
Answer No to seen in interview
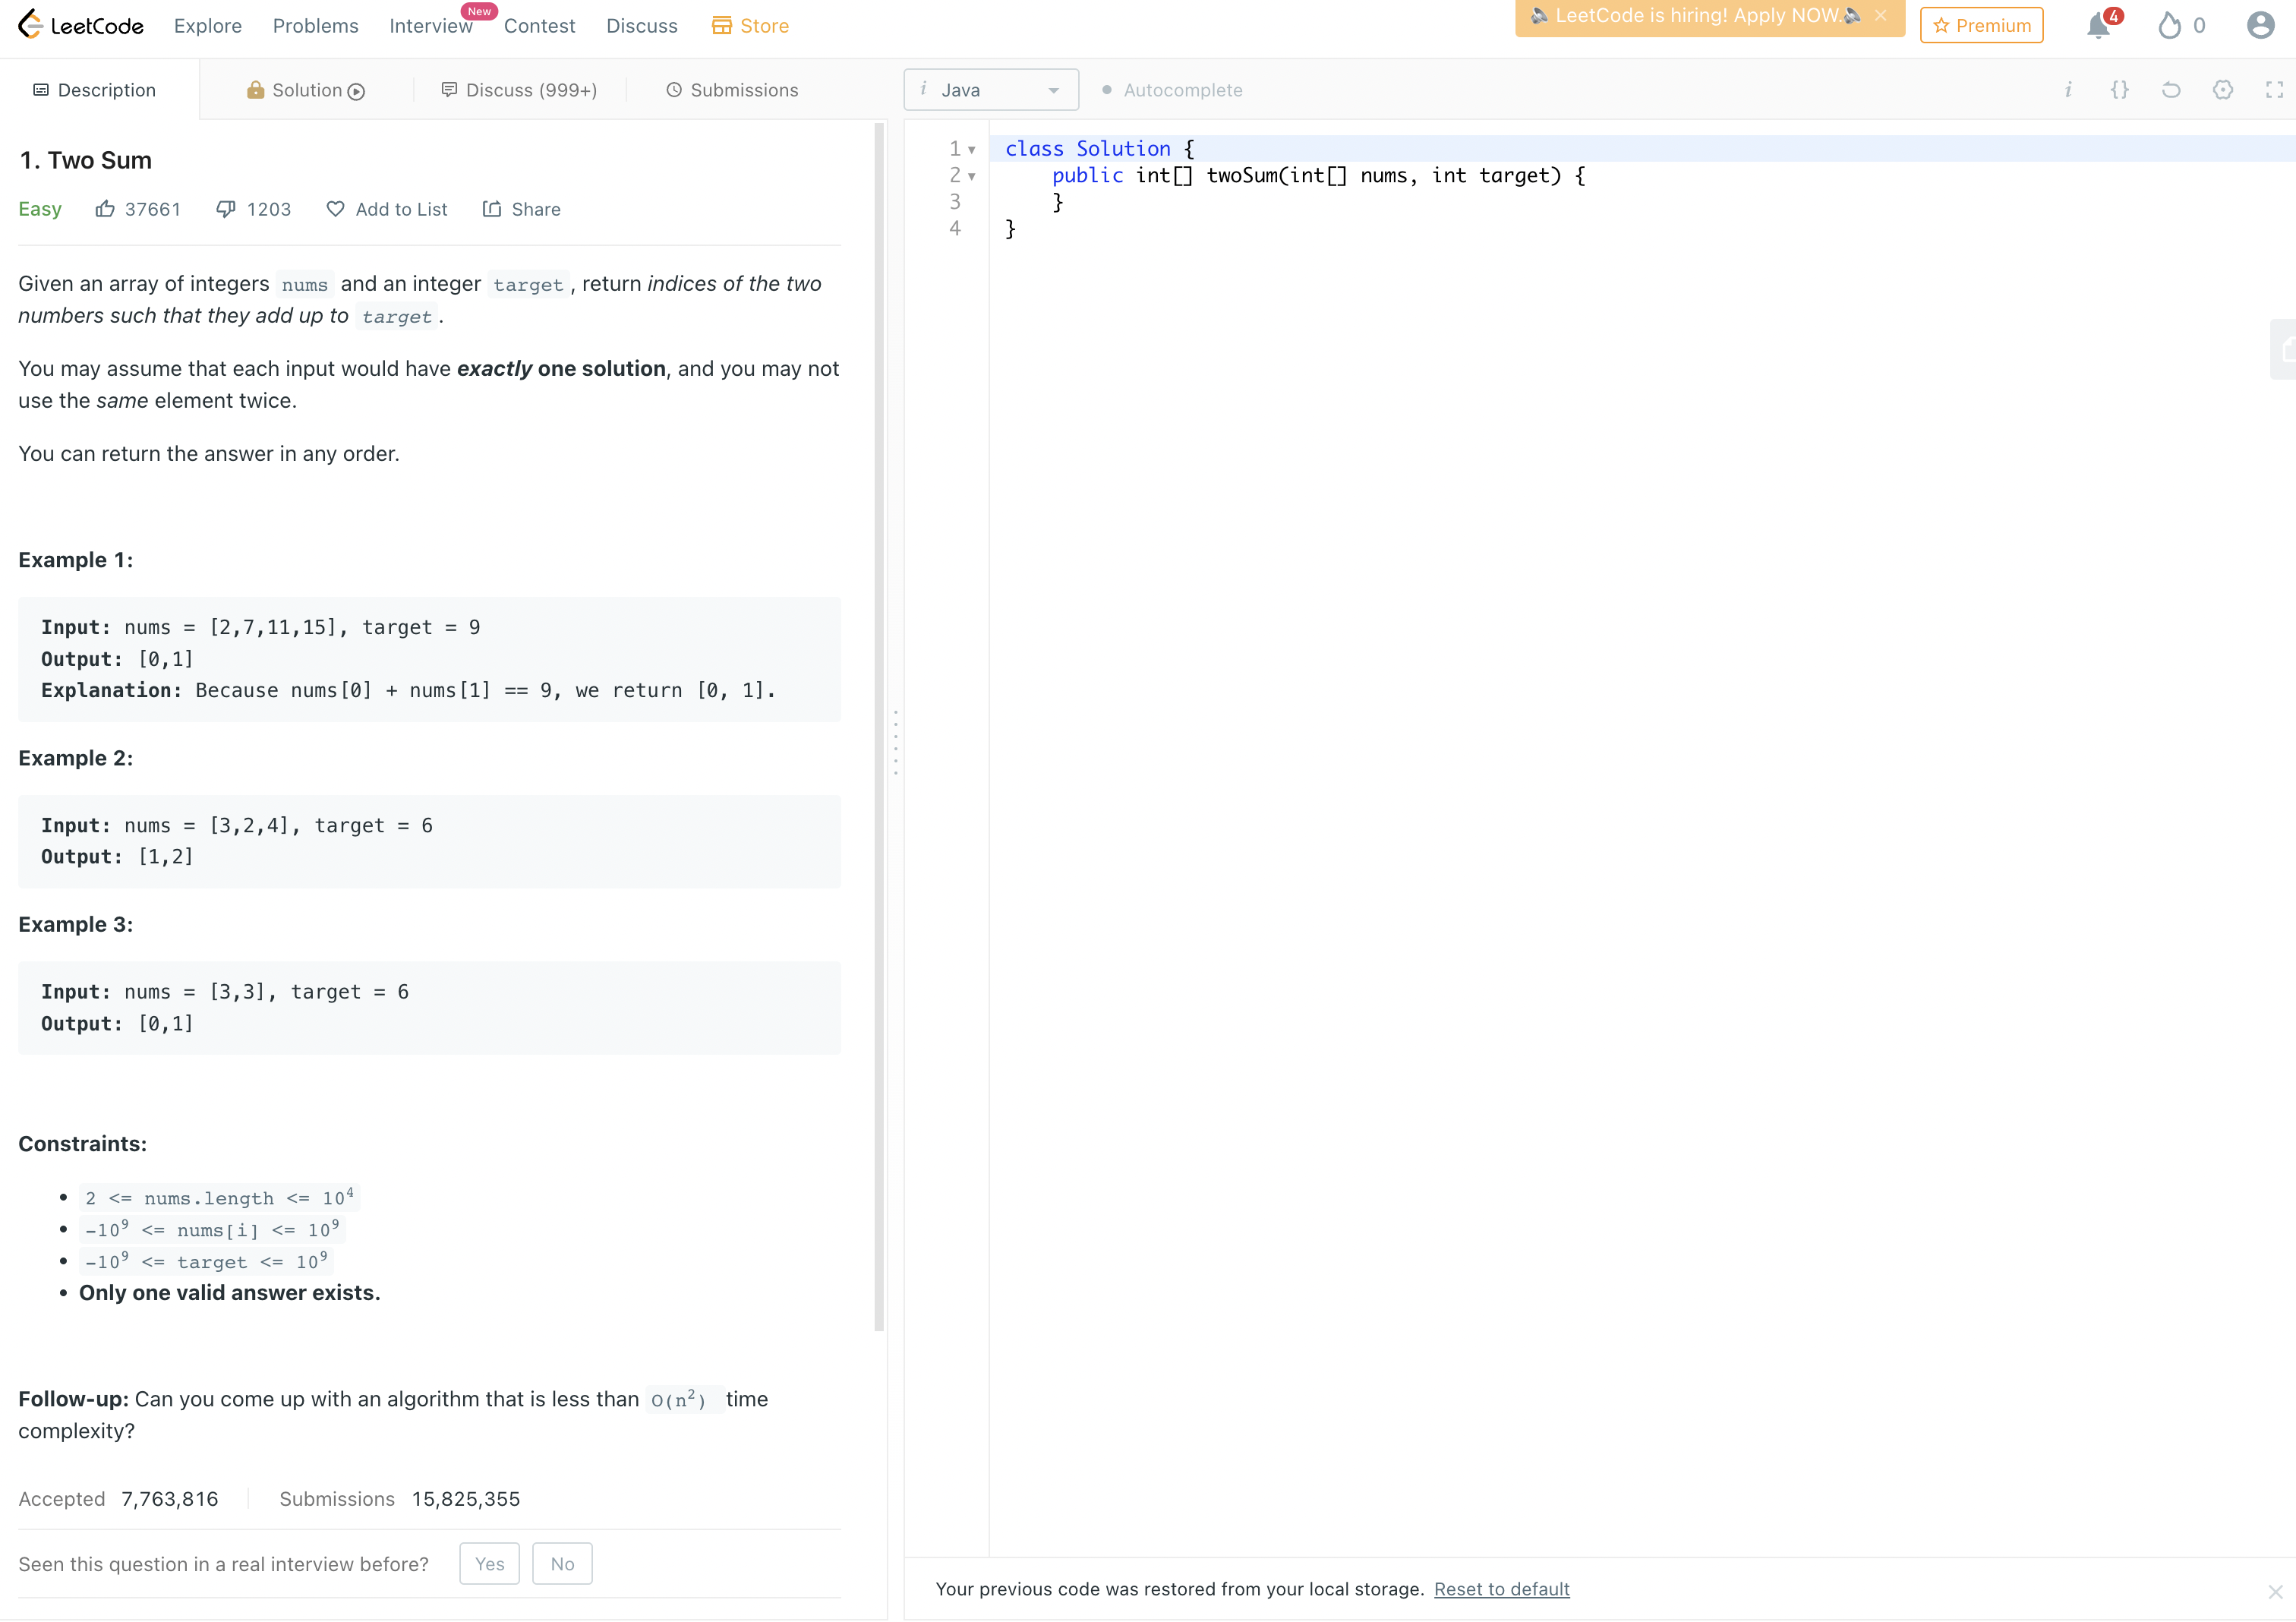coord(562,1564)
